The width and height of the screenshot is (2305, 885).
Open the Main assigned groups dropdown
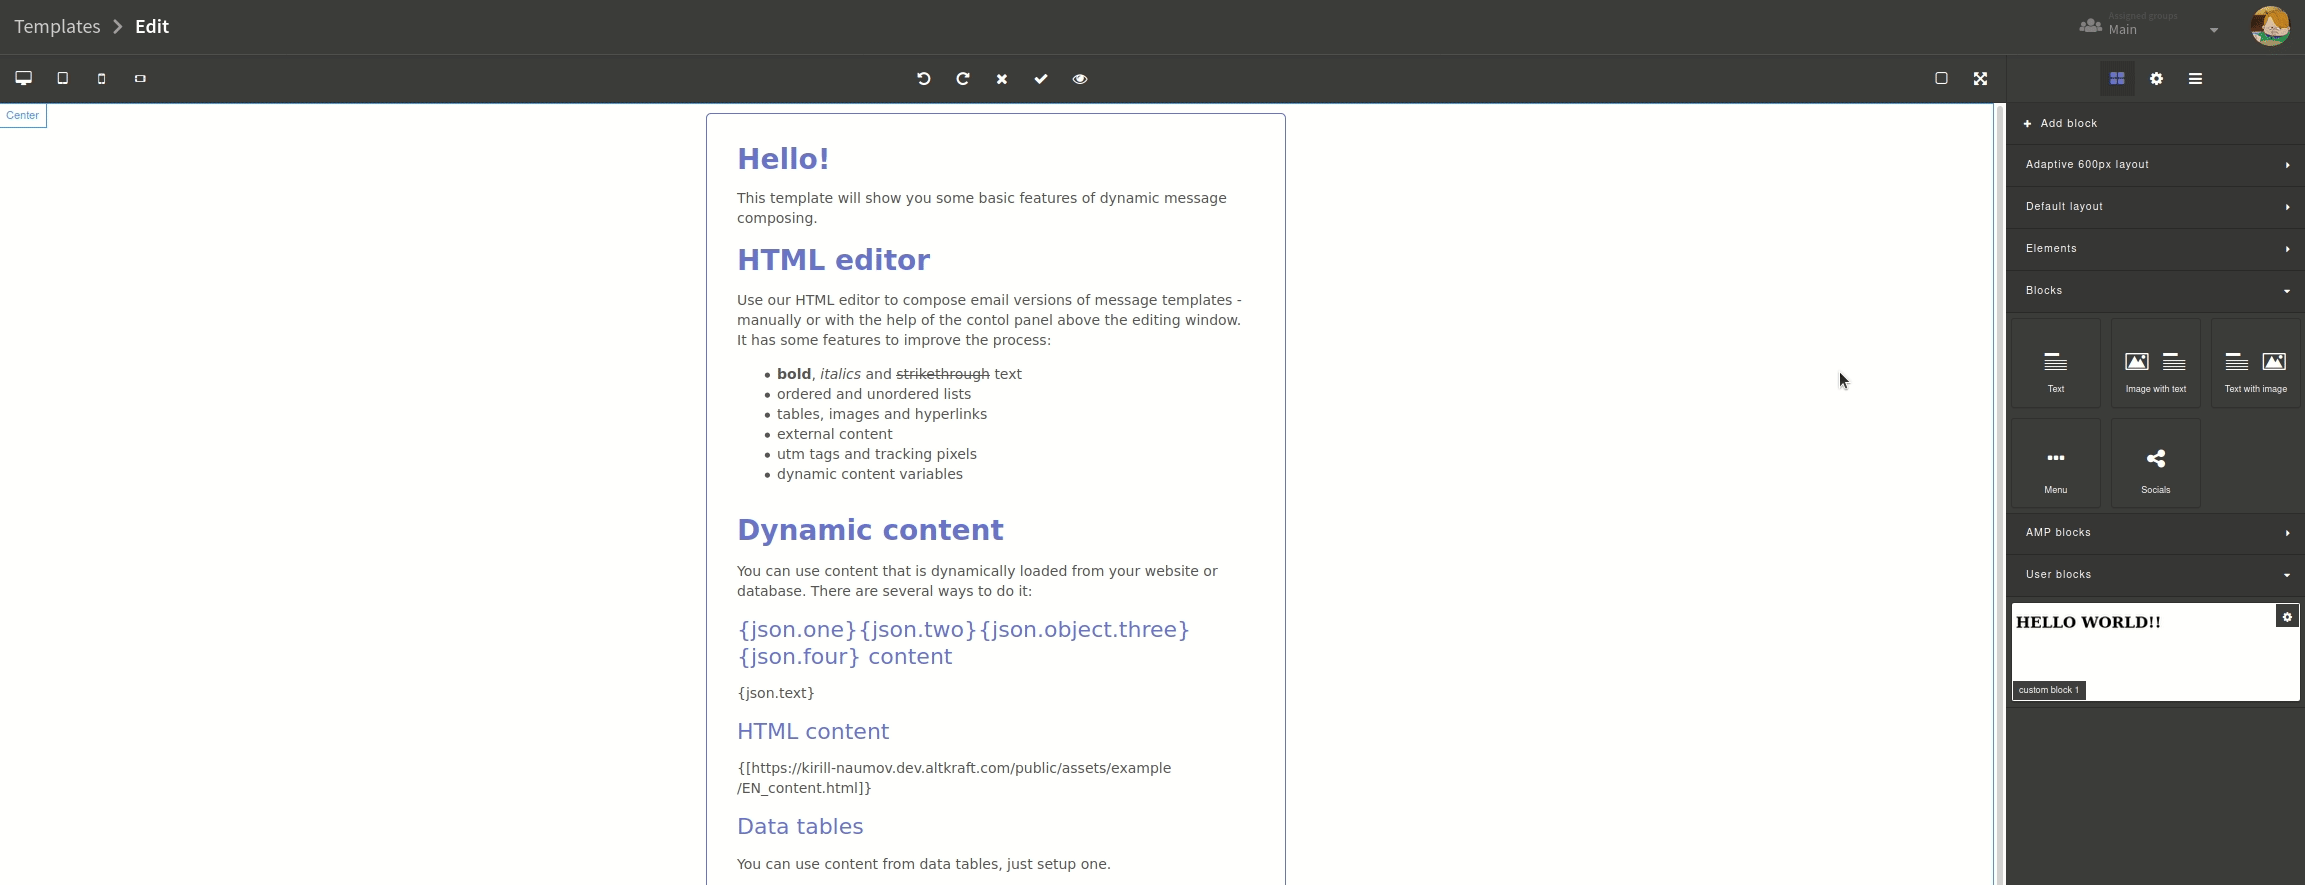[x=2150, y=26]
